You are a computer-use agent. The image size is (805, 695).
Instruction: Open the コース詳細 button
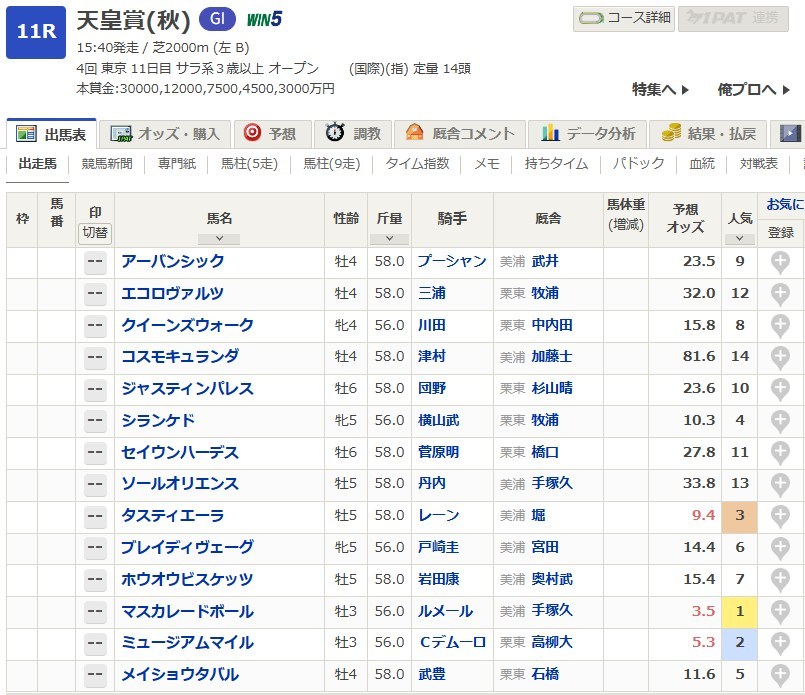coord(624,18)
